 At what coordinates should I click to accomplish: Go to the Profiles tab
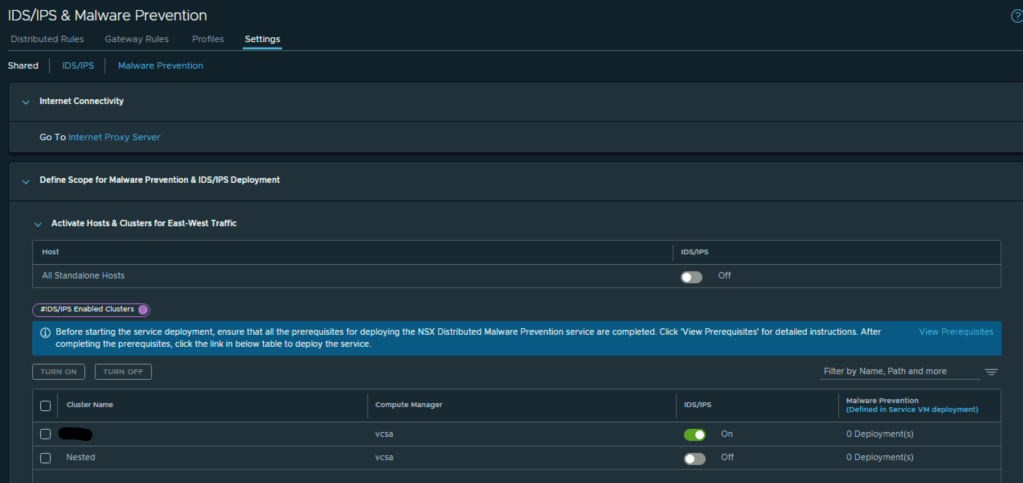tap(208, 39)
